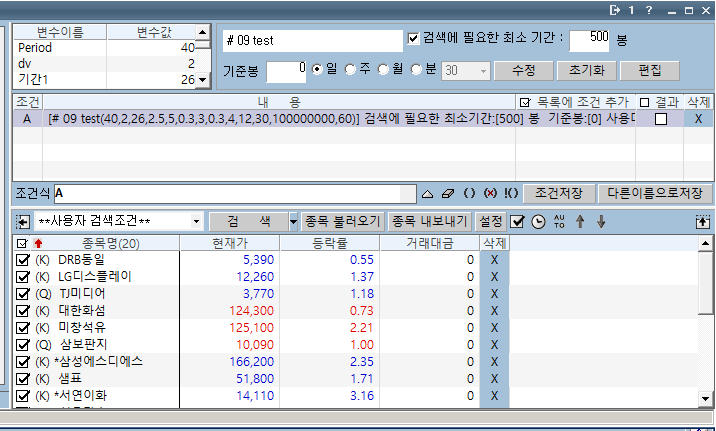716x431 pixels.
Task: Delete DRB동일 row with its X
Action: pyautogui.click(x=494, y=260)
